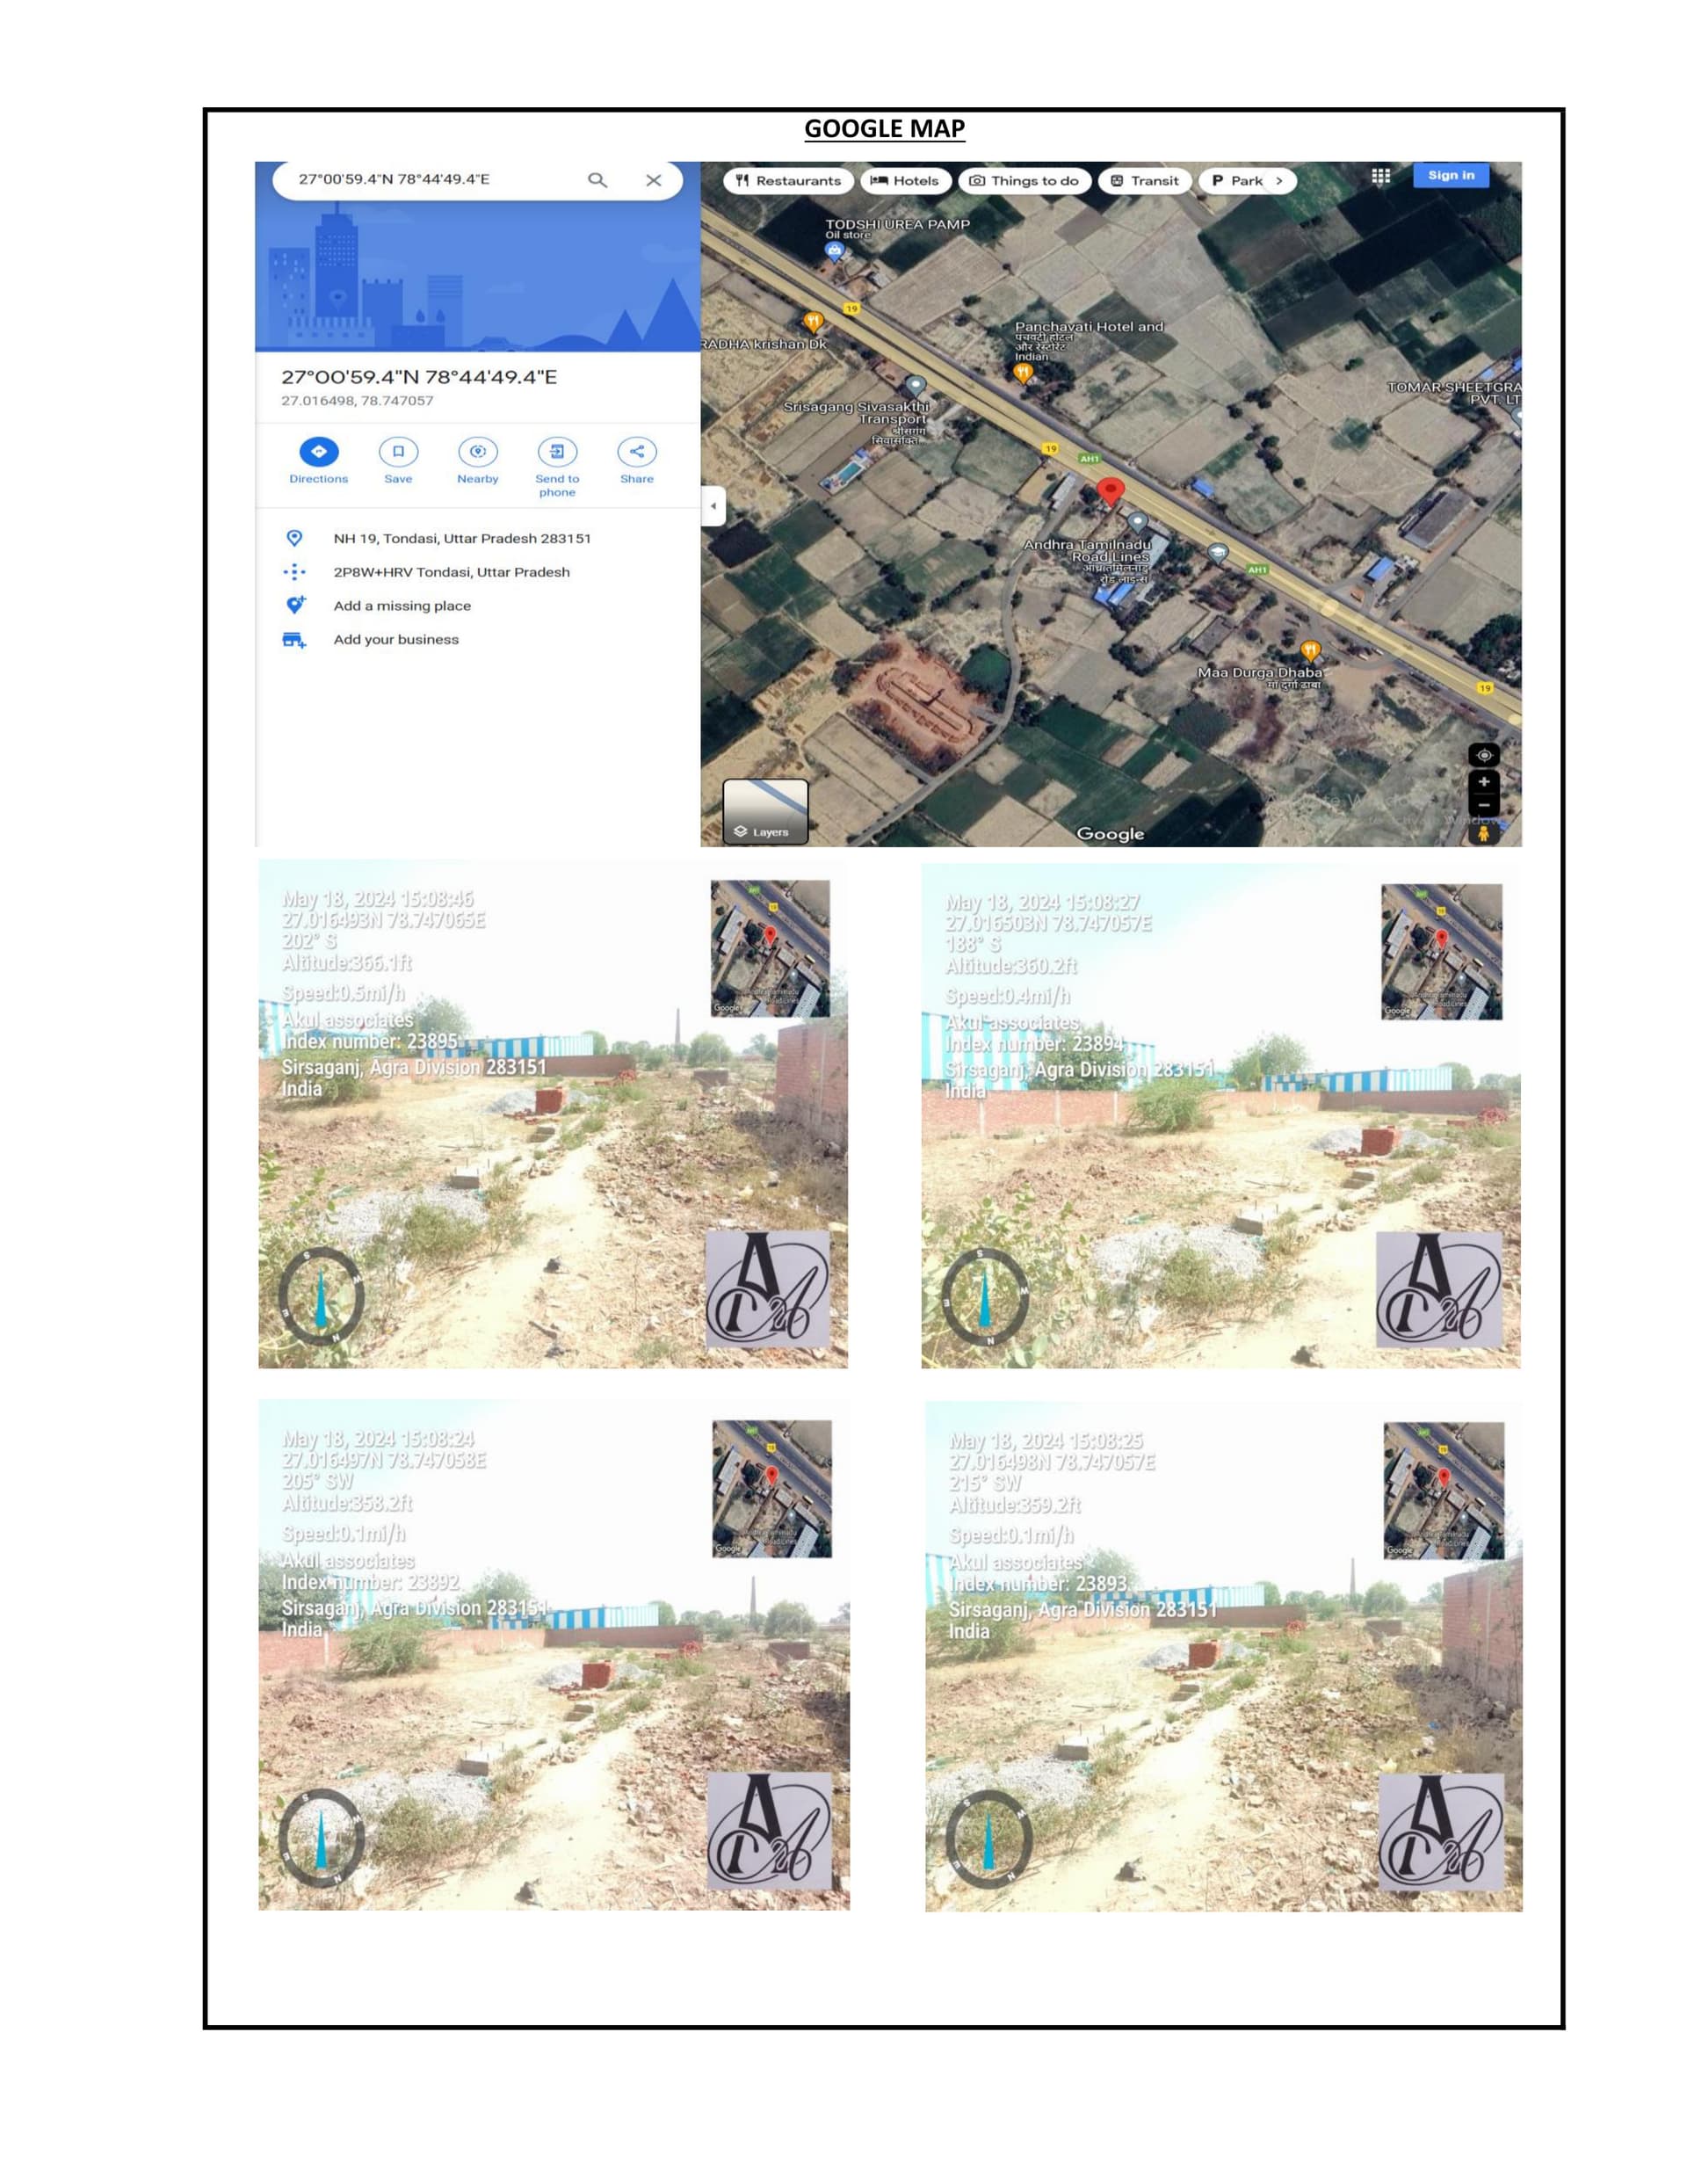Image resolution: width=1687 pixels, height=2184 pixels.
Task: Copy the plus code 2P8W+HRV Tondasi, Uttar Pradesh
Action: (452, 572)
